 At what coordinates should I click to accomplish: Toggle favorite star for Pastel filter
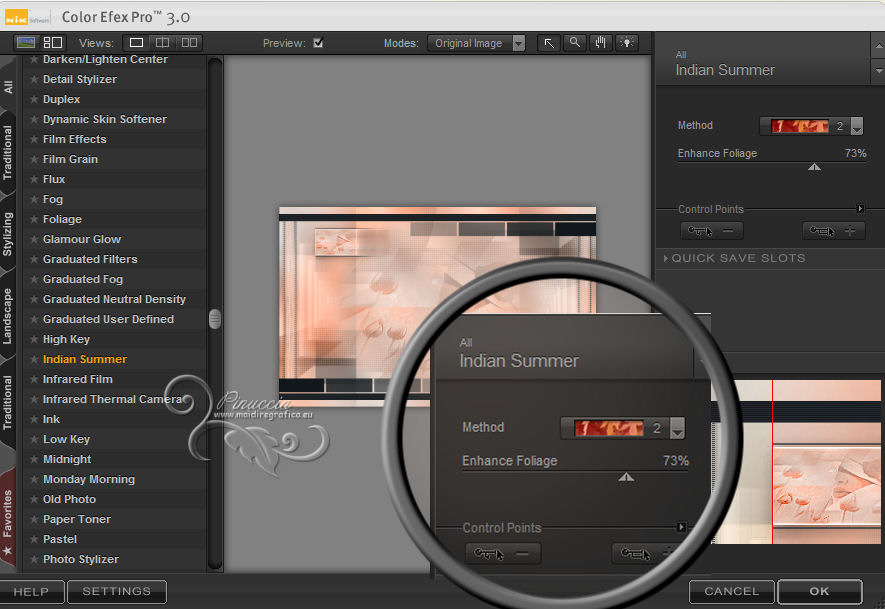coord(34,539)
